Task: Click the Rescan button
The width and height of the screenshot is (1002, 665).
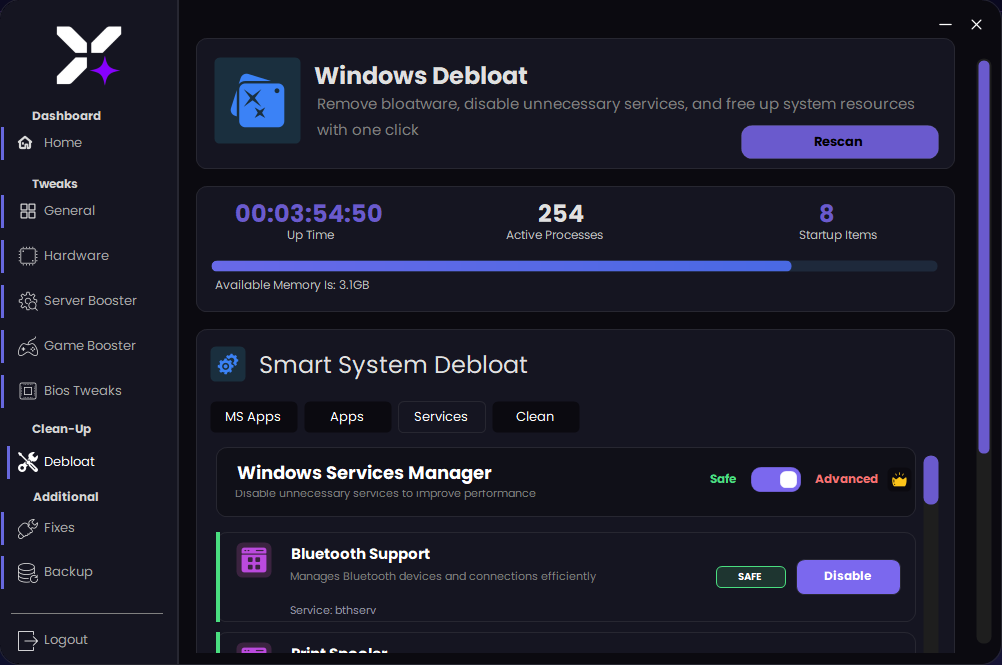Action: point(839,142)
